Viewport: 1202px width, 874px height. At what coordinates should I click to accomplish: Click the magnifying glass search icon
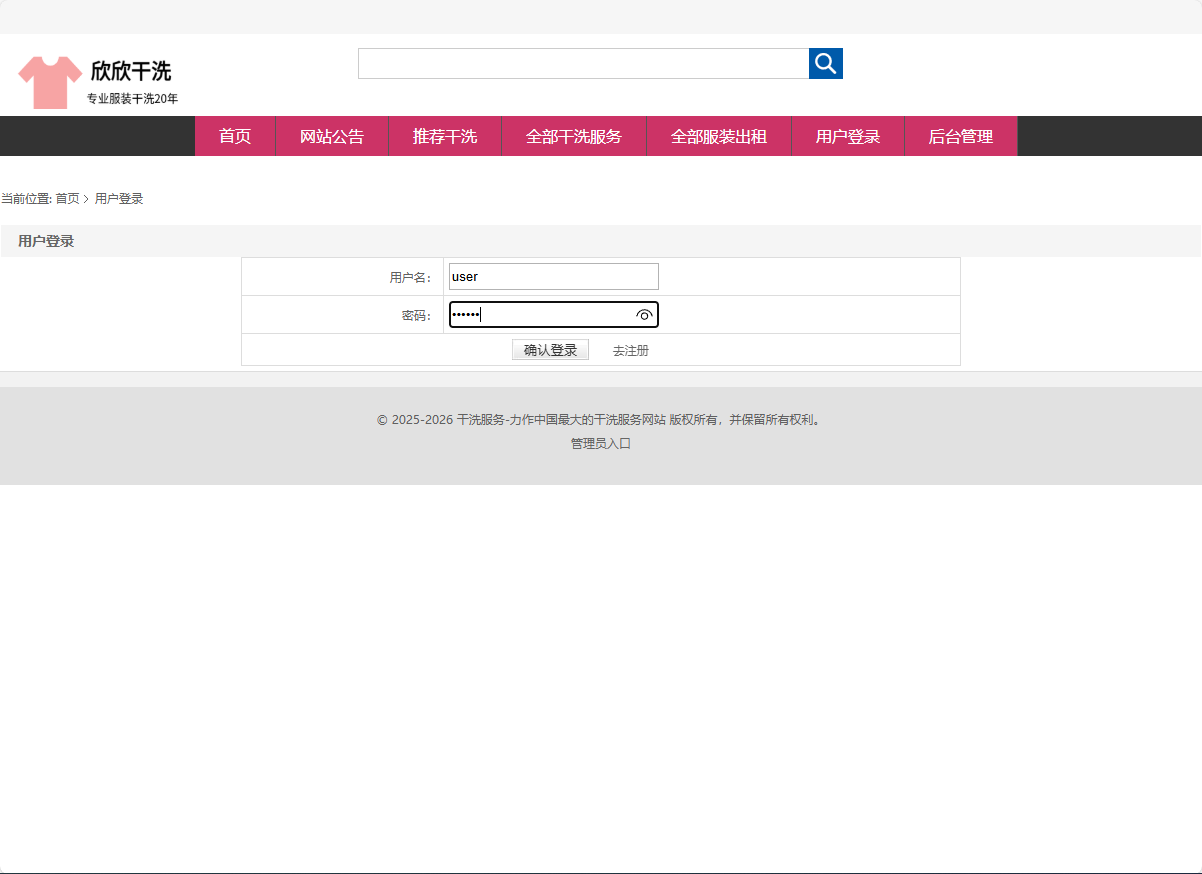click(x=825, y=63)
